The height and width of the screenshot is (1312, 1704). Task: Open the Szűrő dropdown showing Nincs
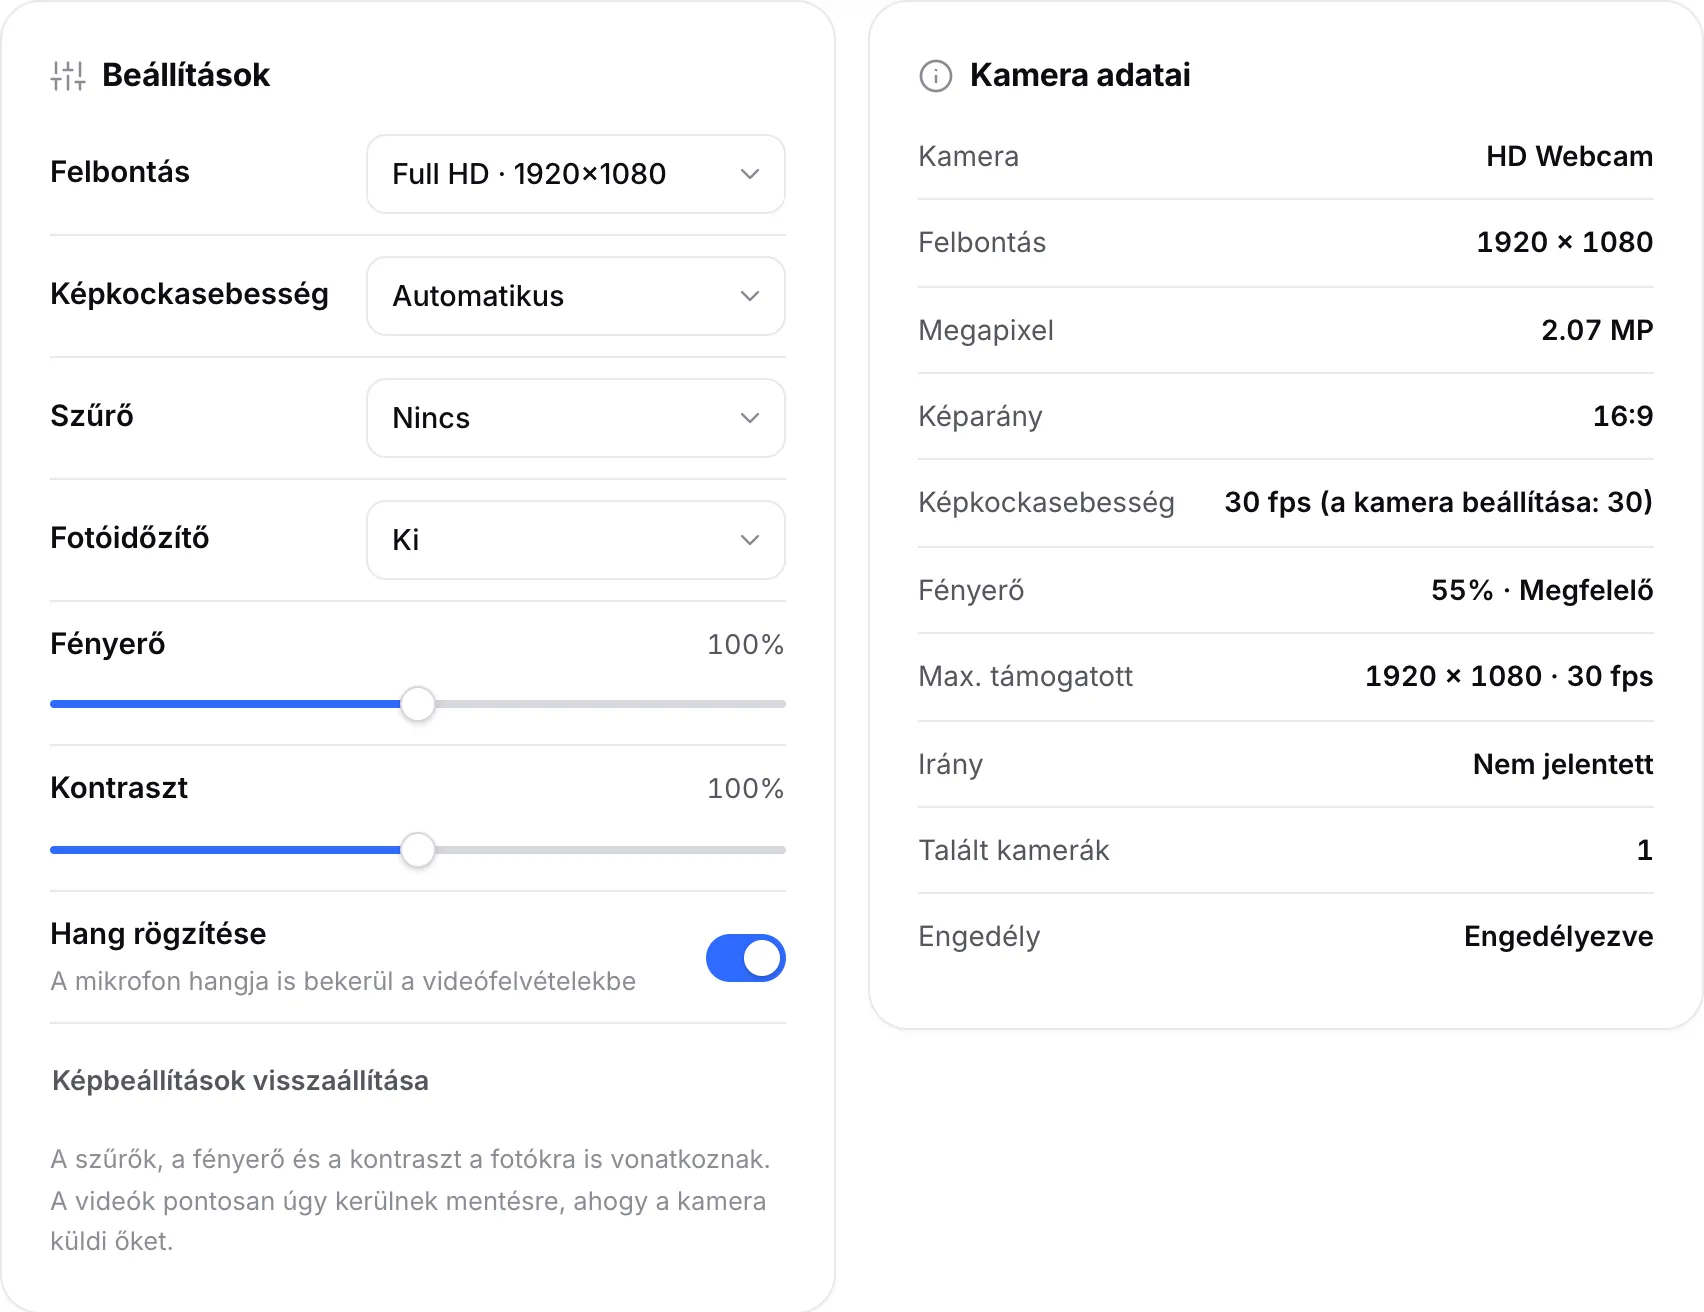(x=576, y=418)
